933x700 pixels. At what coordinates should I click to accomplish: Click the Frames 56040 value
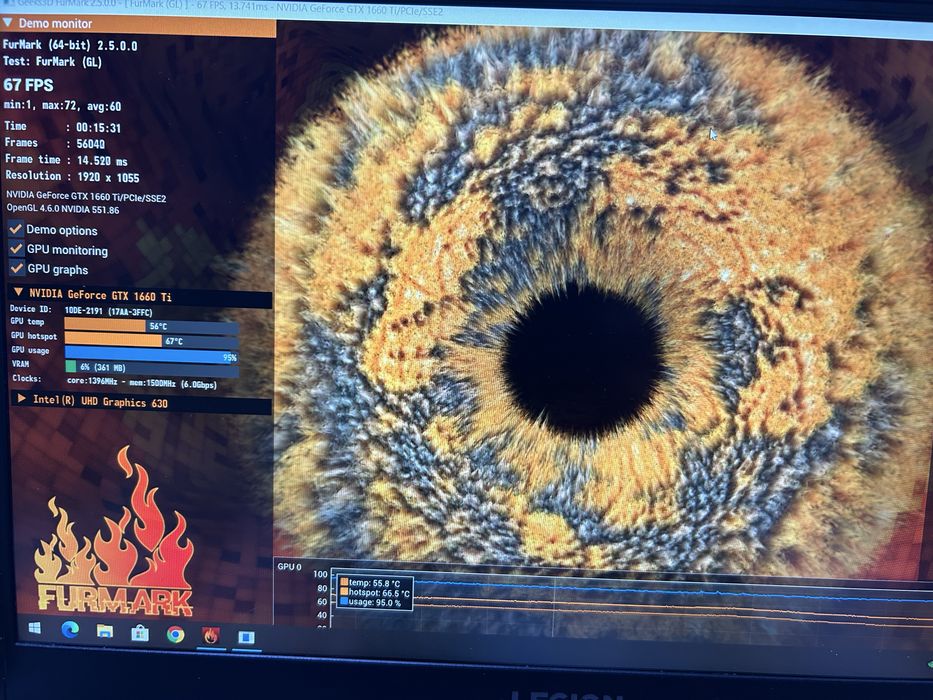pos(90,143)
